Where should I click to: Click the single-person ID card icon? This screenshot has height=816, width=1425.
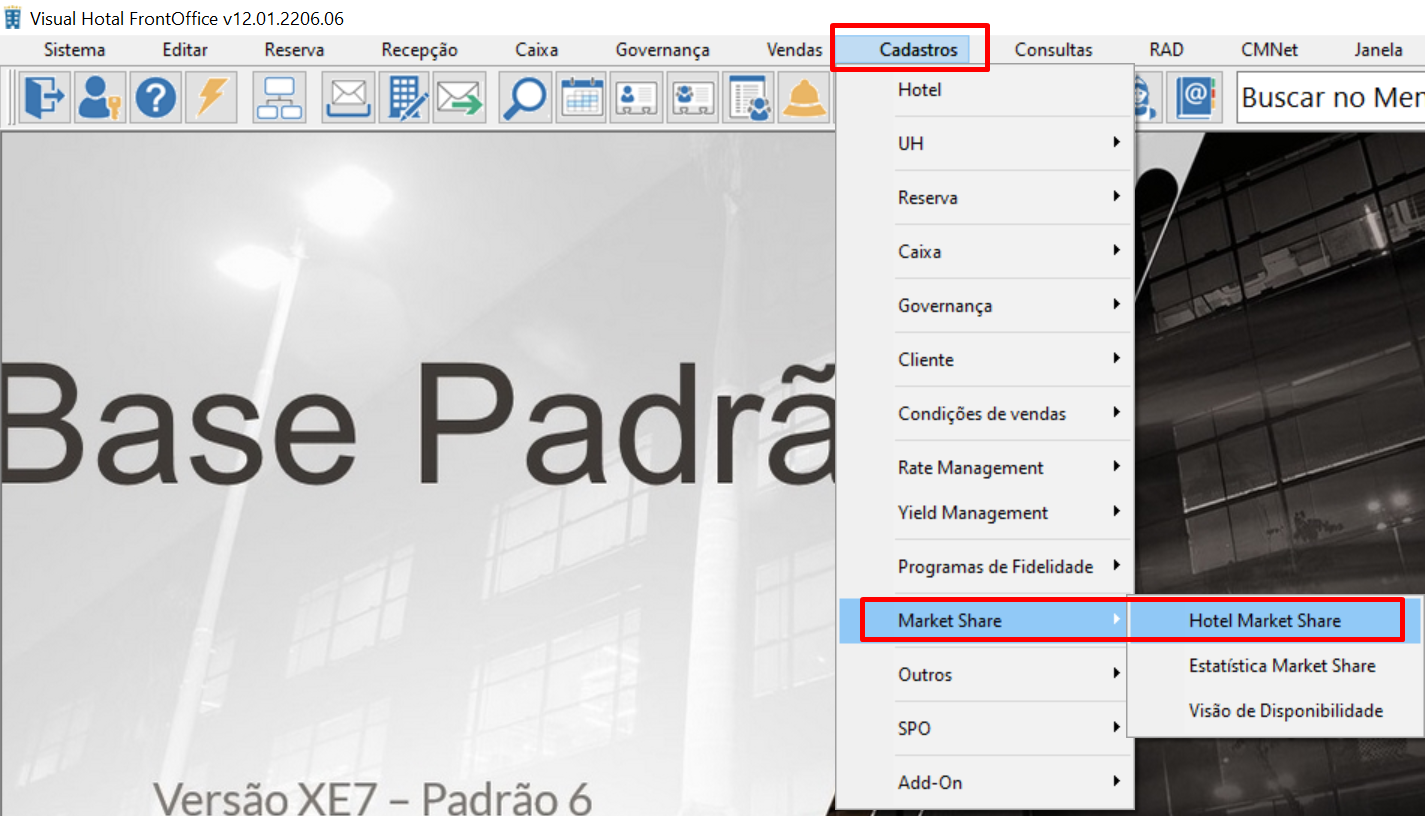[636, 98]
